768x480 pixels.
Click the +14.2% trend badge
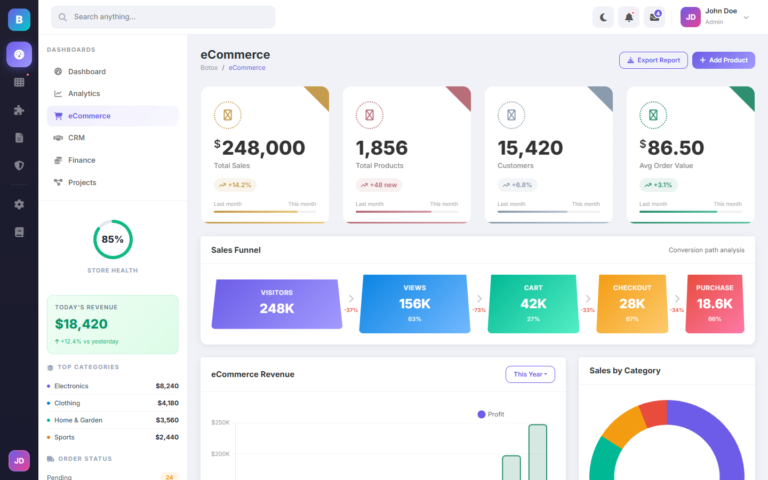pyautogui.click(x=235, y=185)
